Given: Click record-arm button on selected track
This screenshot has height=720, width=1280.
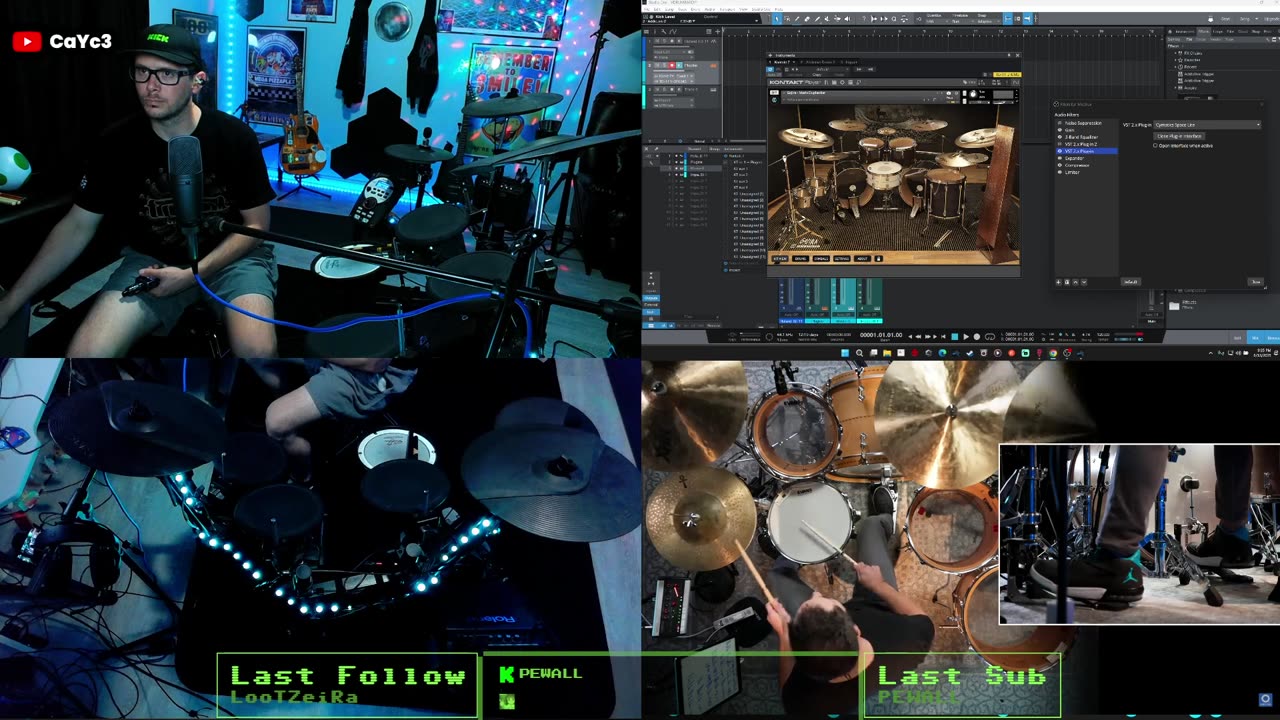Looking at the screenshot, I should pos(672,65).
